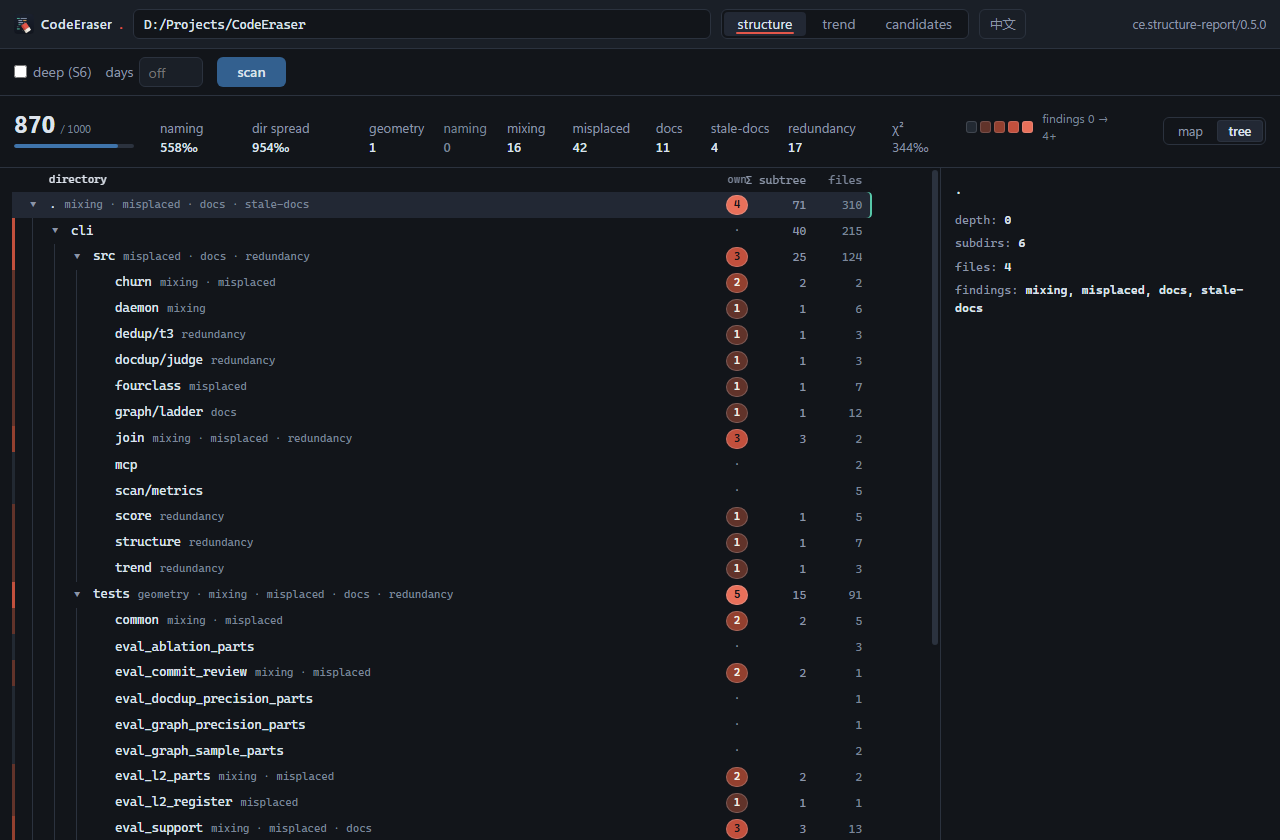Select the fourclass directory row
This screenshot has height=840, width=1280.
(x=440, y=387)
